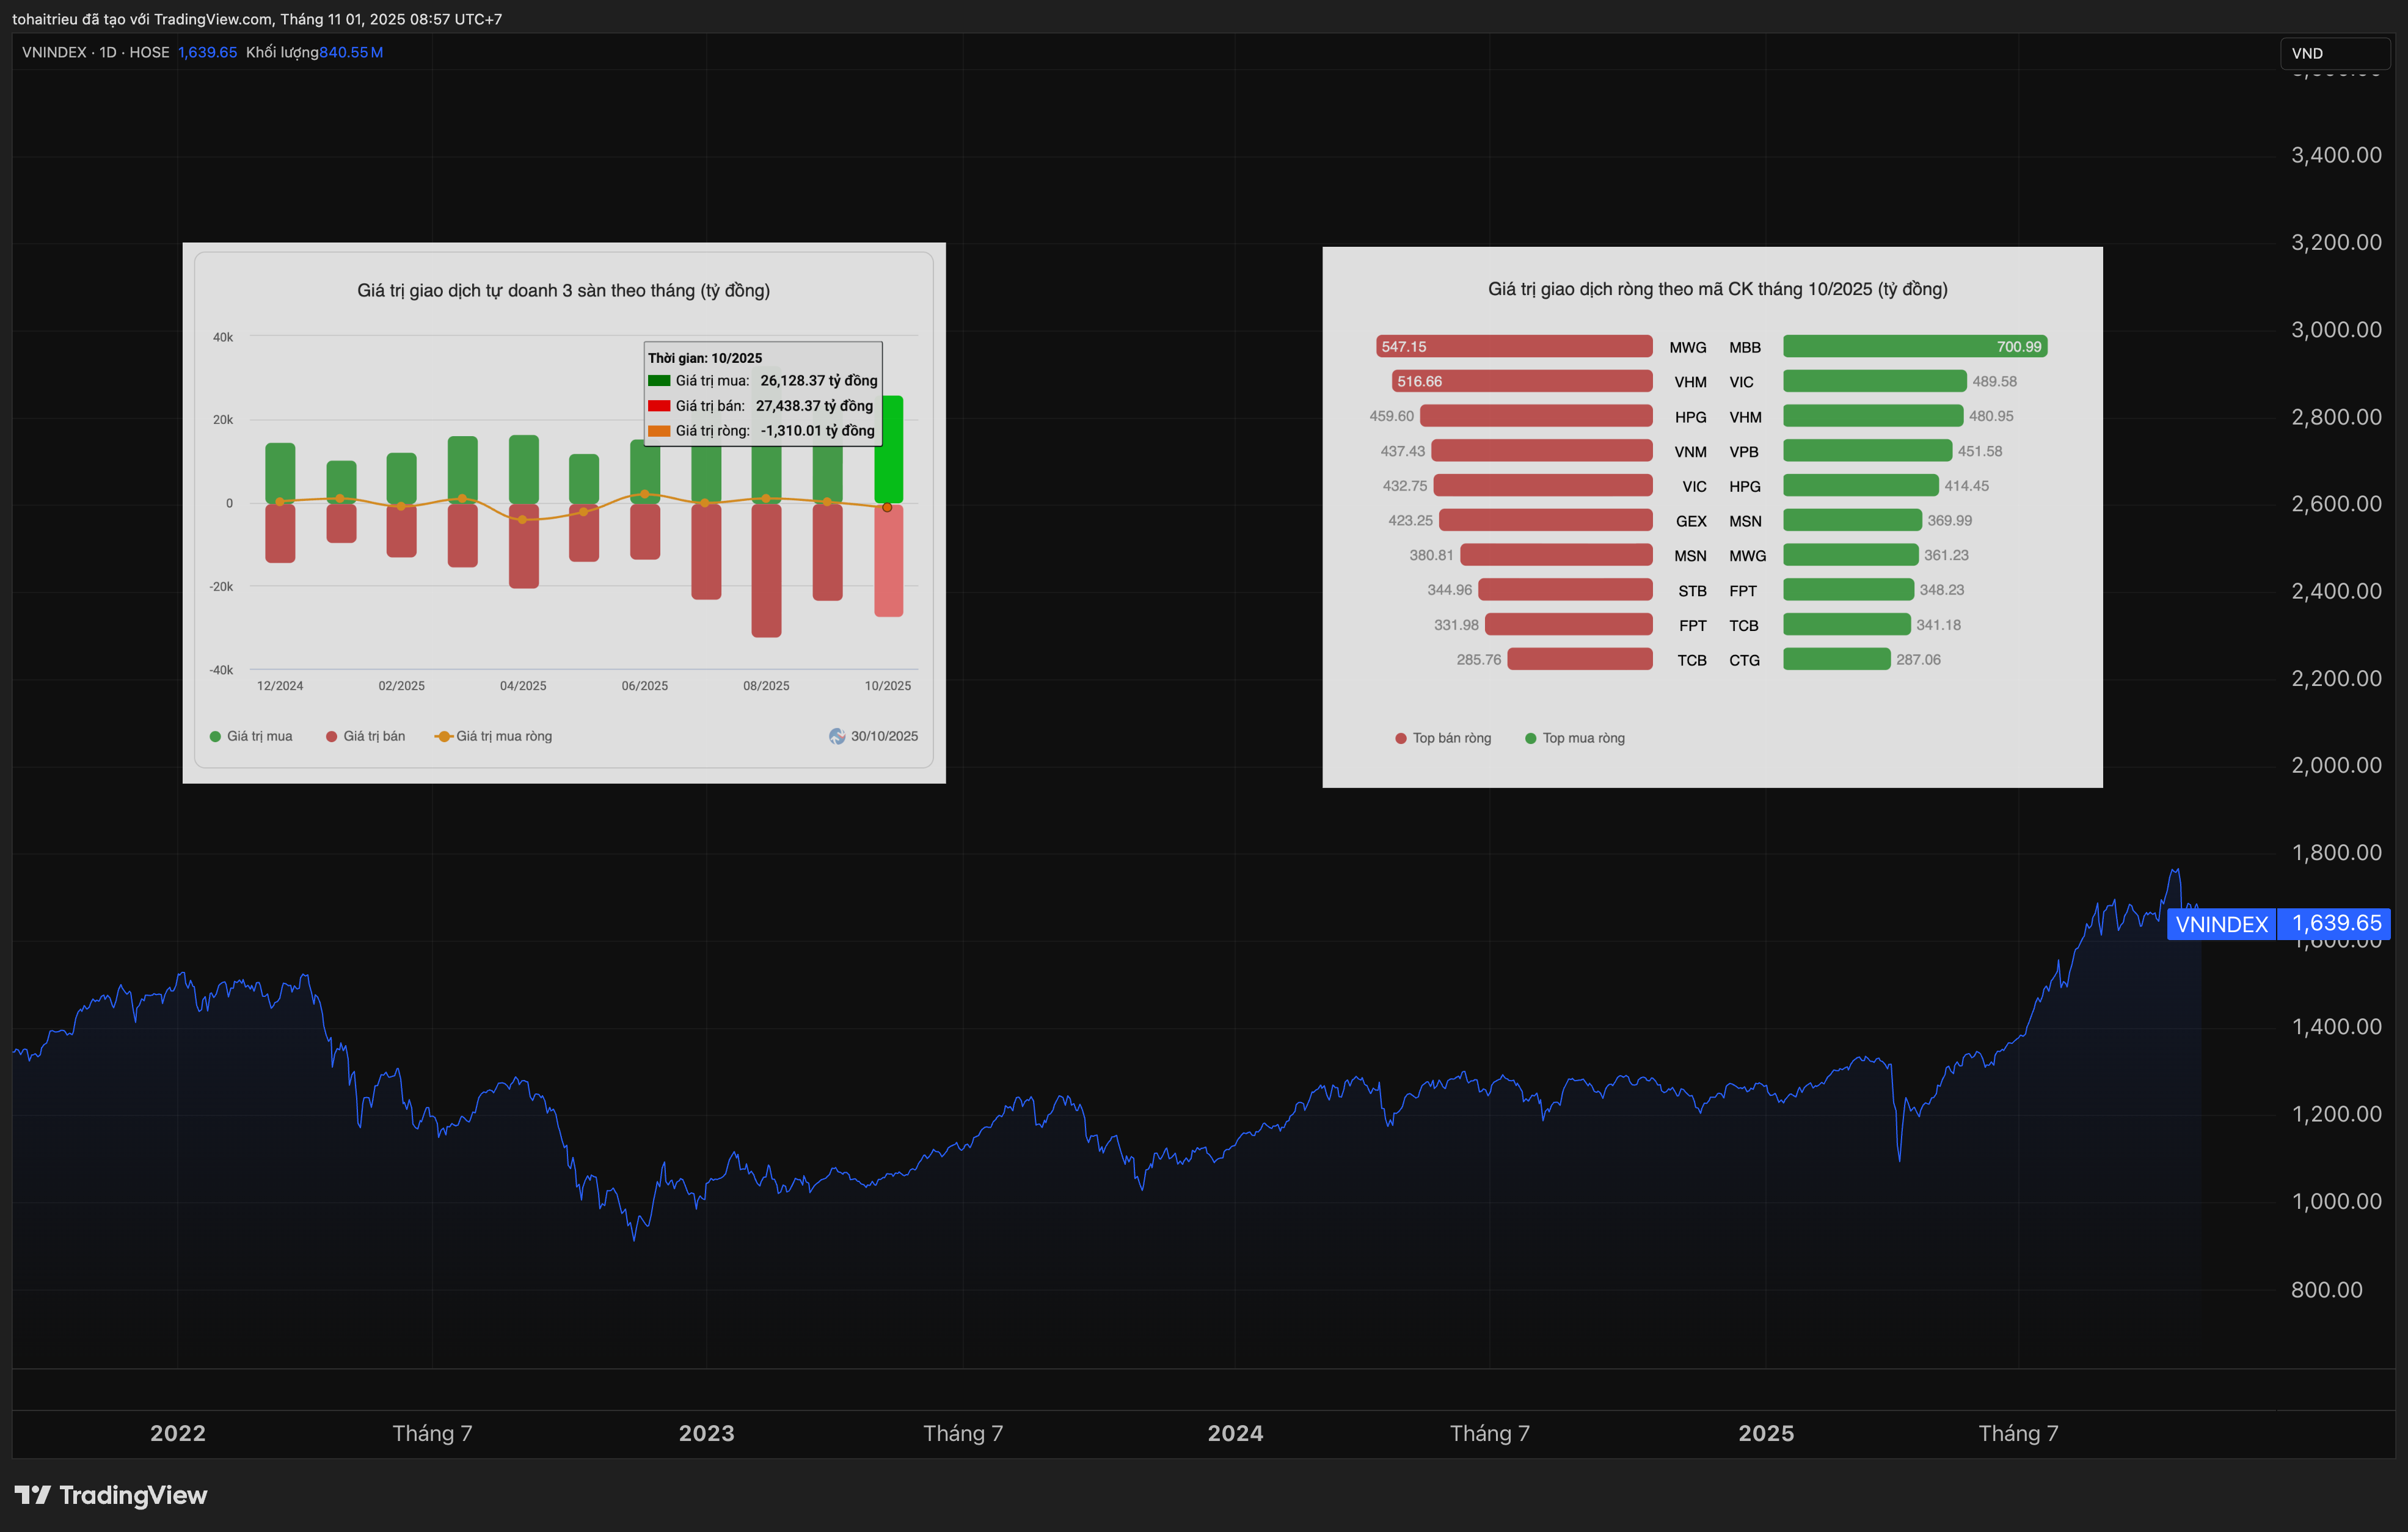Click the VIC green bar labeled 489.58
The image size is (2408, 1532).
tap(1875, 381)
